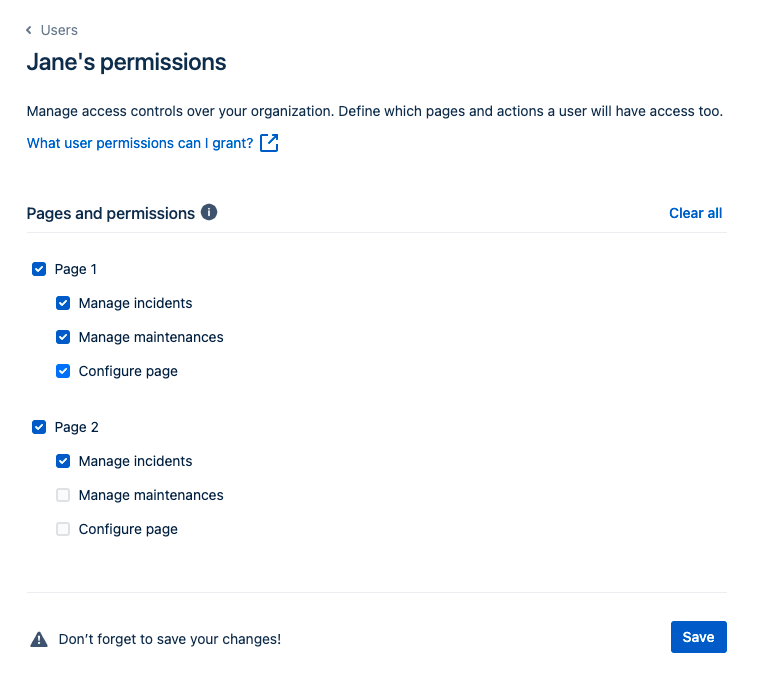
Task: Click Manage maintenances label under Page 2
Action: click(x=151, y=495)
